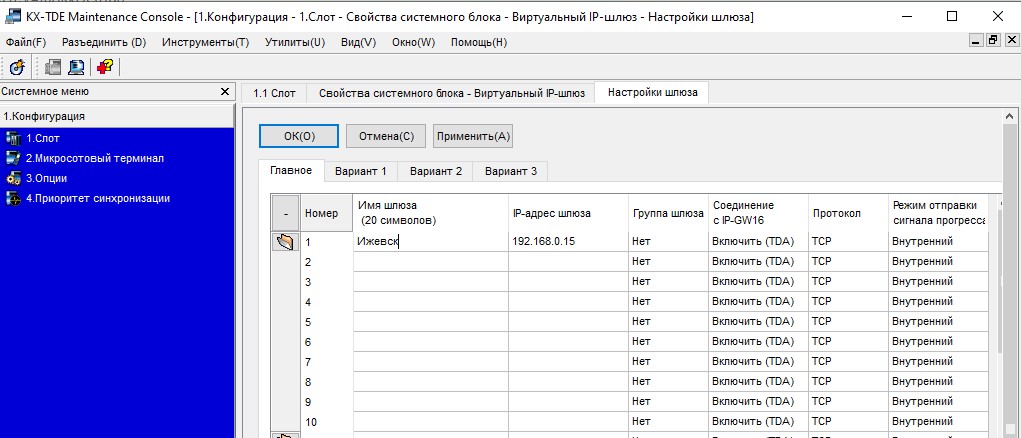Click the minus corner header cell
The width and height of the screenshot is (1021, 438).
(x=285, y=213)
